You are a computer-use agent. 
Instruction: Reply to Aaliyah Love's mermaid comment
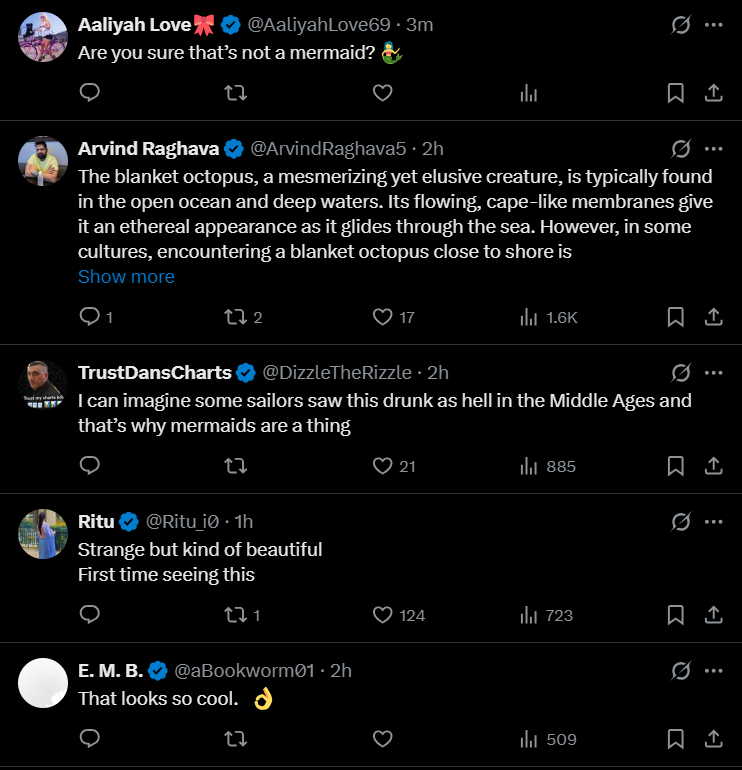click(89, 93)
